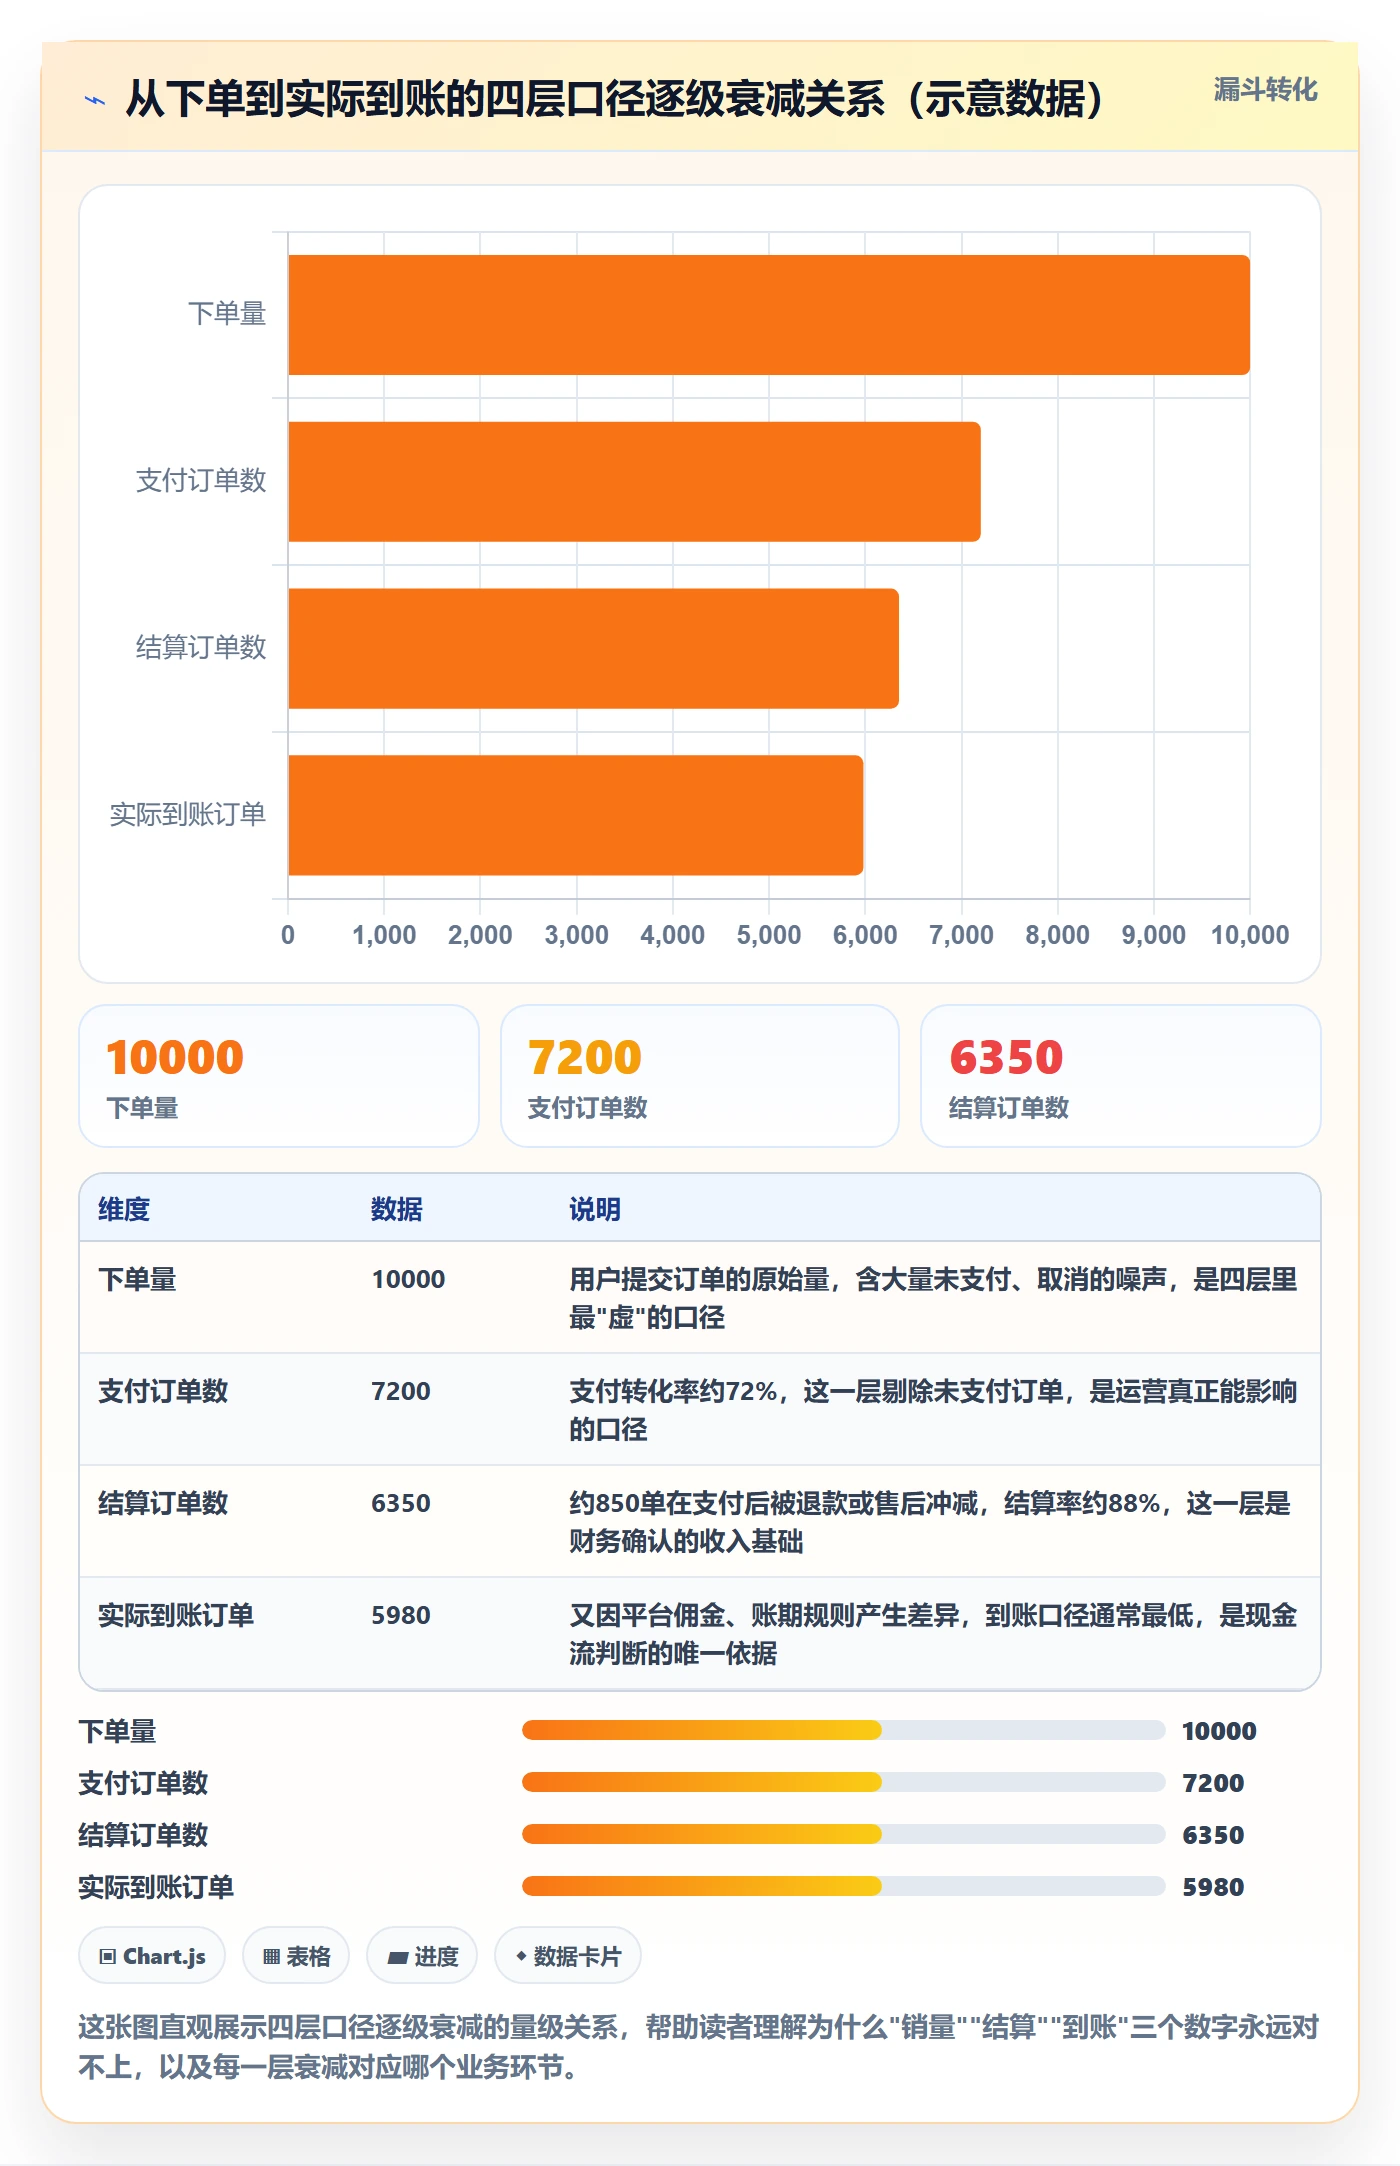Click the 5980 value beside the progress bar

coord(1213,1887)
